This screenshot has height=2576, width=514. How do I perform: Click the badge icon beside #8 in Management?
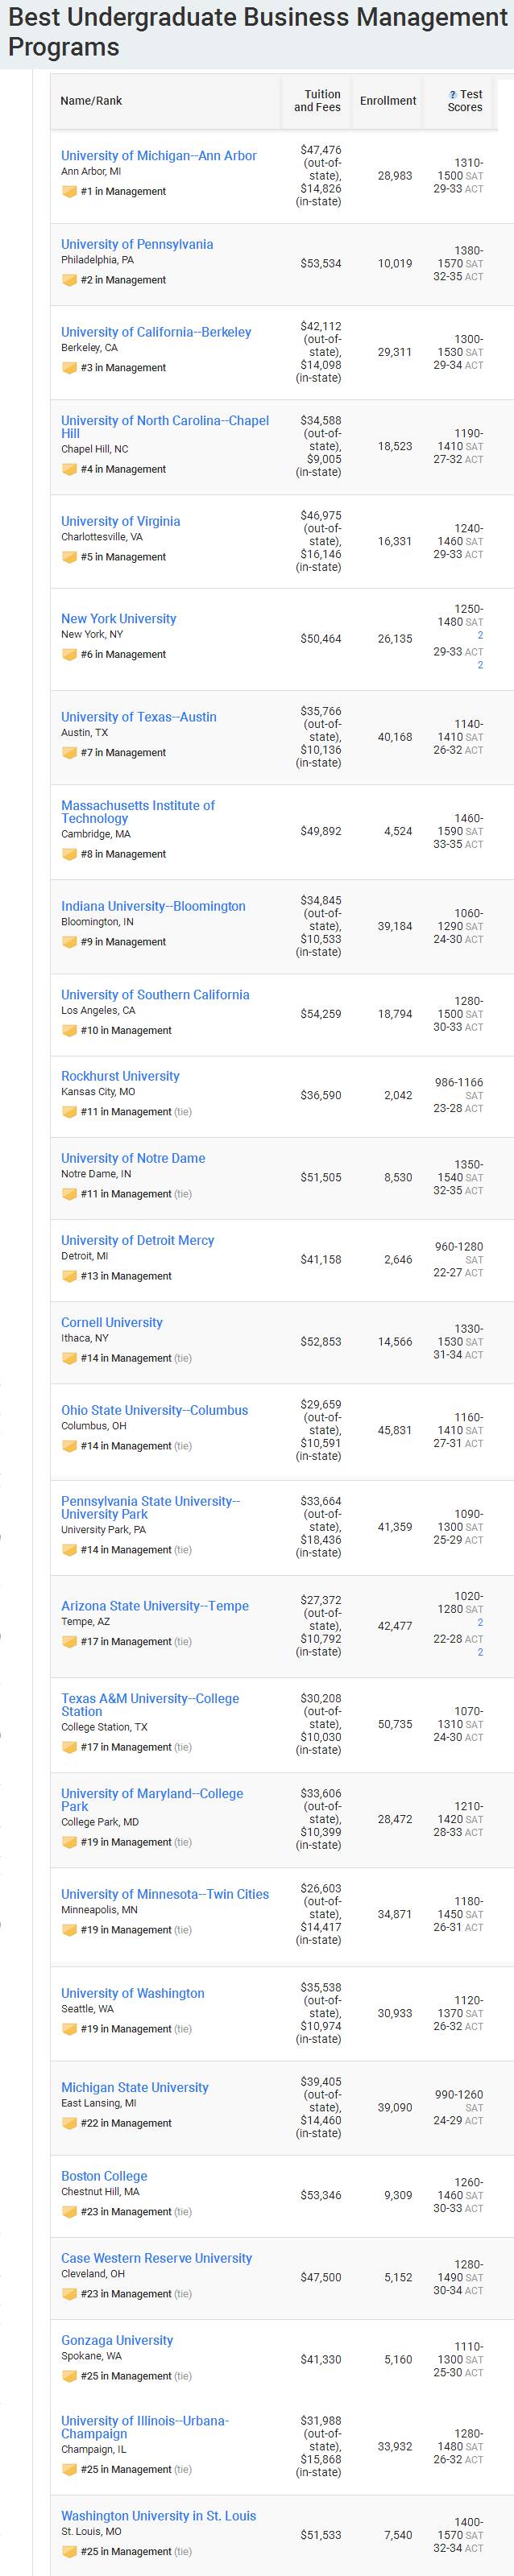pyautogui.click(x=69, y=854)
